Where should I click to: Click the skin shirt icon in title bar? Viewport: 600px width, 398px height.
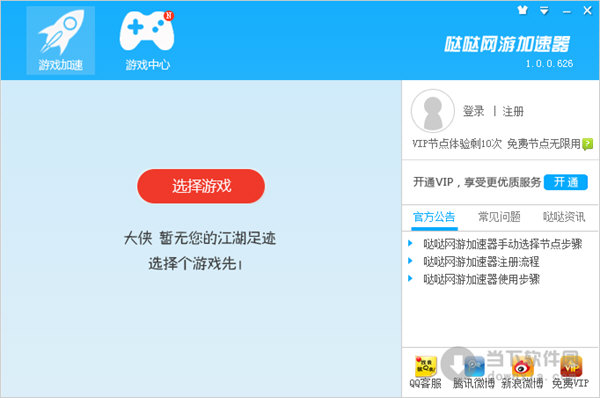click(522, 10)
